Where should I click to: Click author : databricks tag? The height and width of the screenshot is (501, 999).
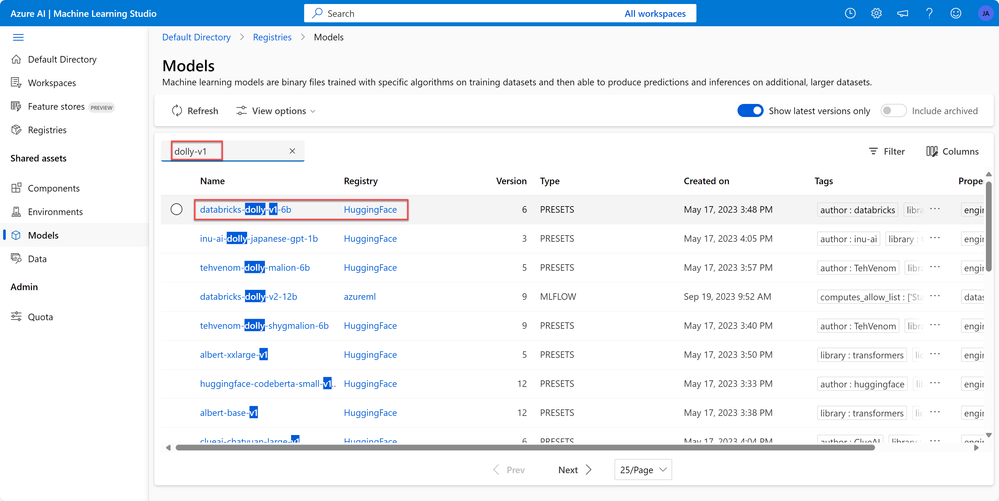(858, 210)
